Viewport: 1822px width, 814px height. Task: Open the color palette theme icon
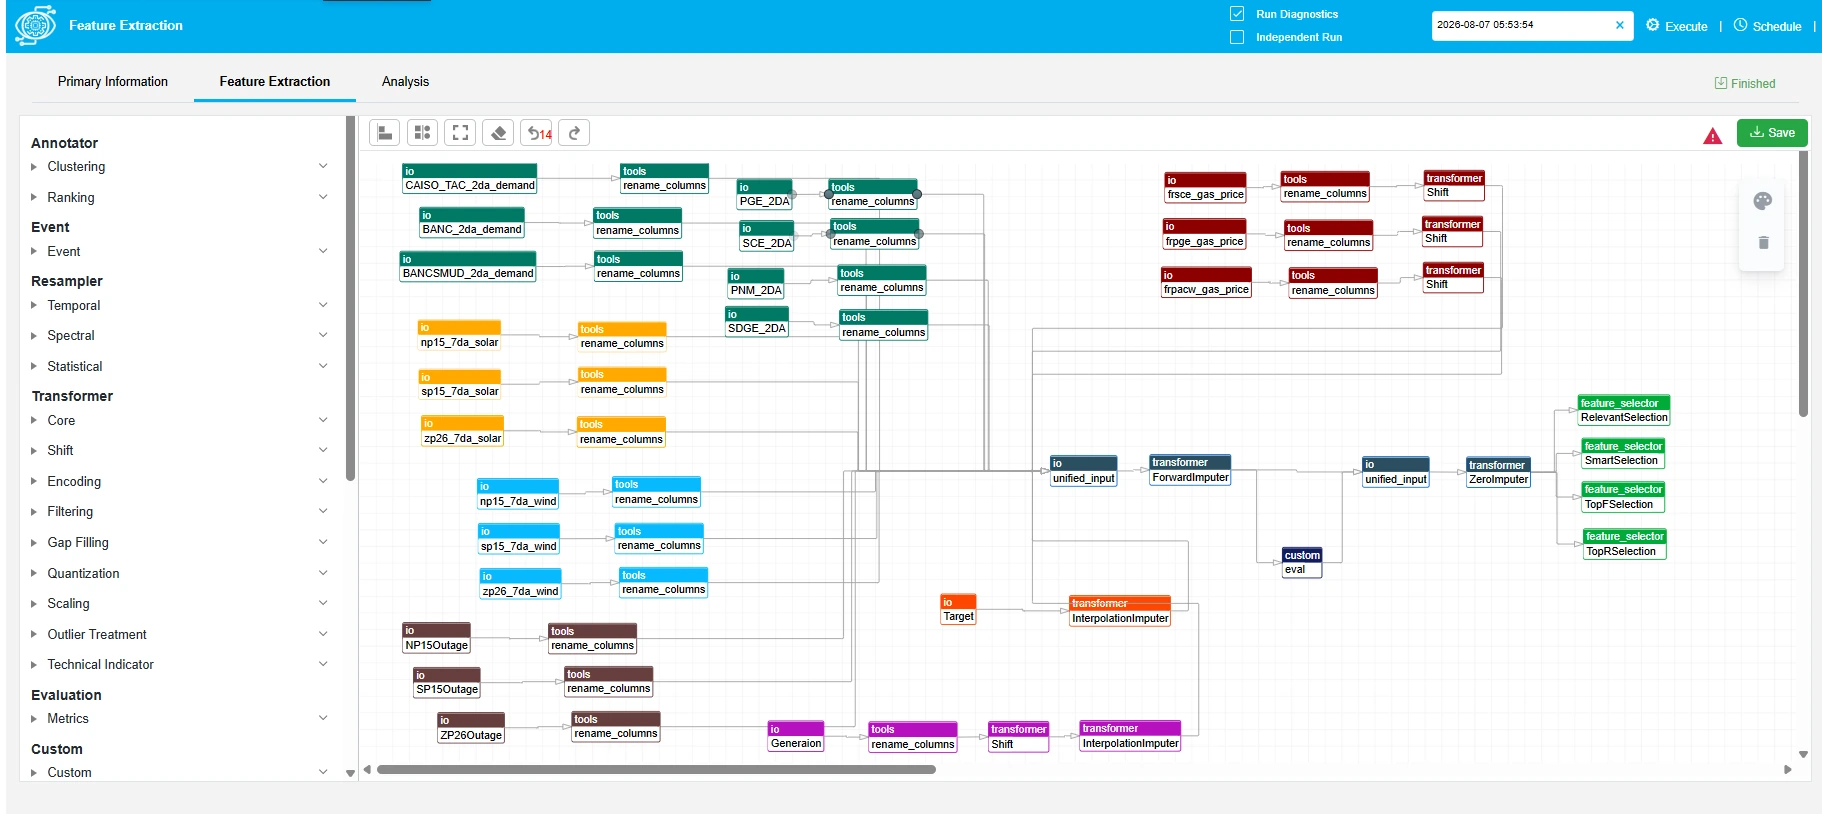point(1763,201)
